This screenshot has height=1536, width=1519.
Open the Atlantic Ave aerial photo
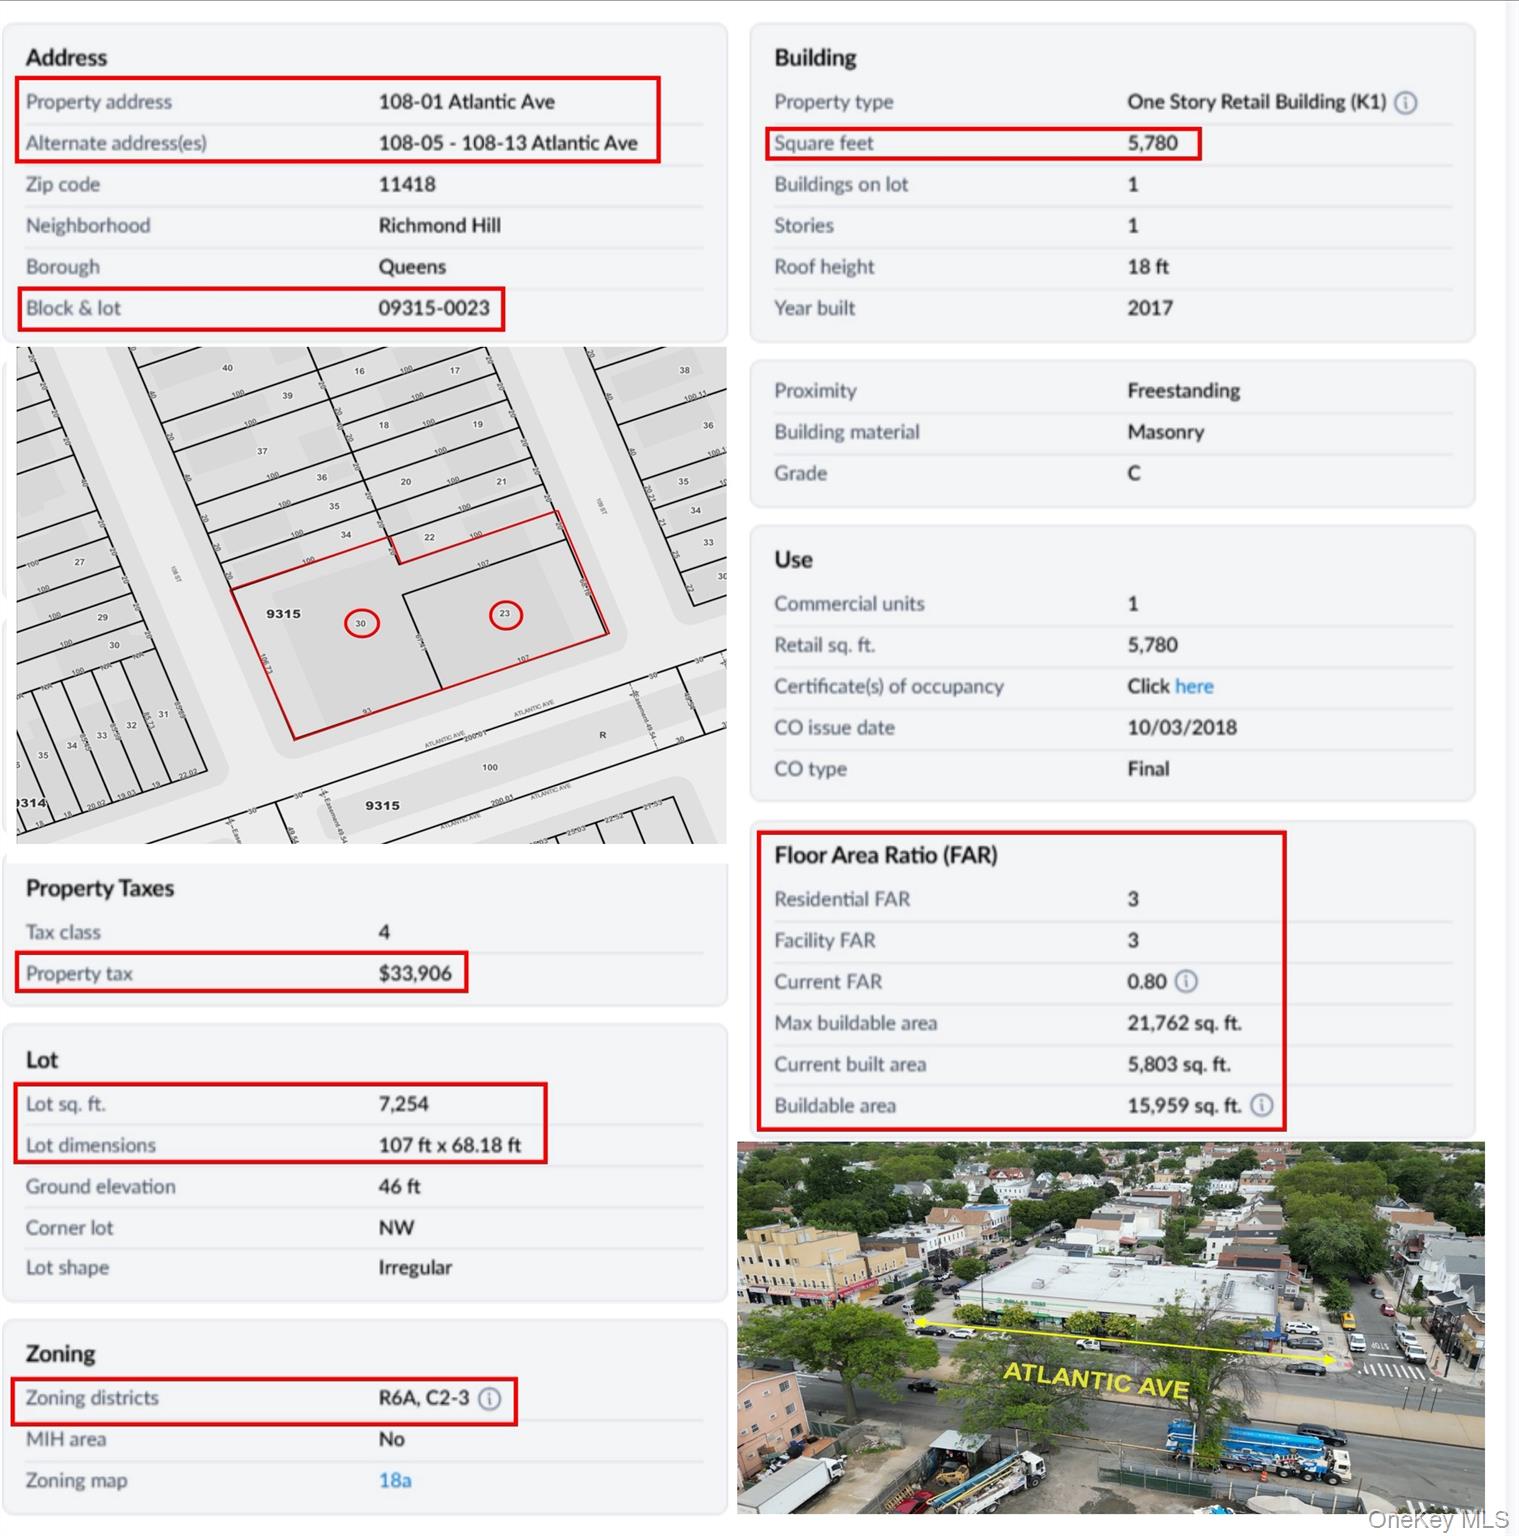click(x=1111, y=1327)
